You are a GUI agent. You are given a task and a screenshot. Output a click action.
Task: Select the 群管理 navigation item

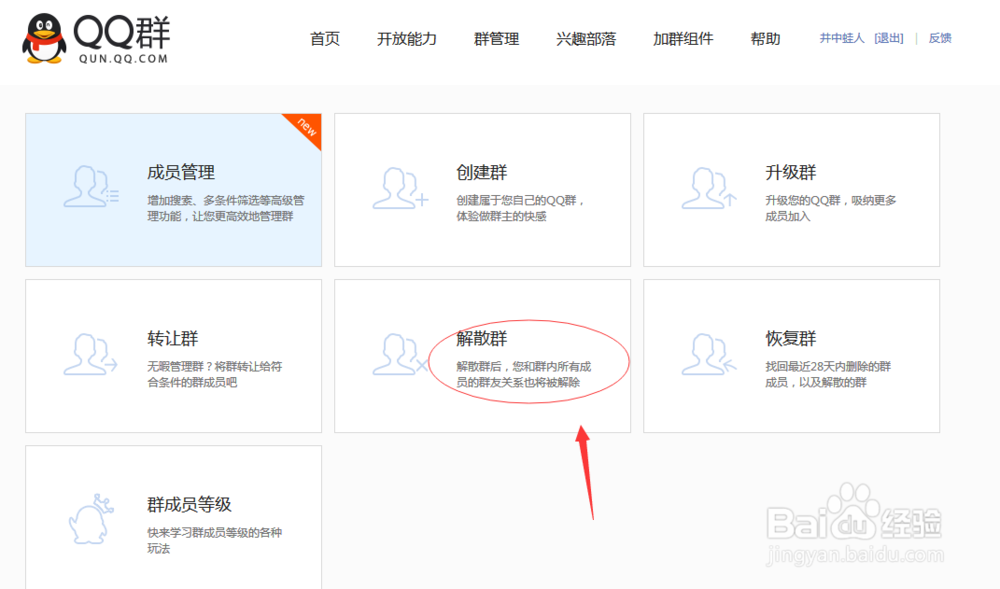495,39
